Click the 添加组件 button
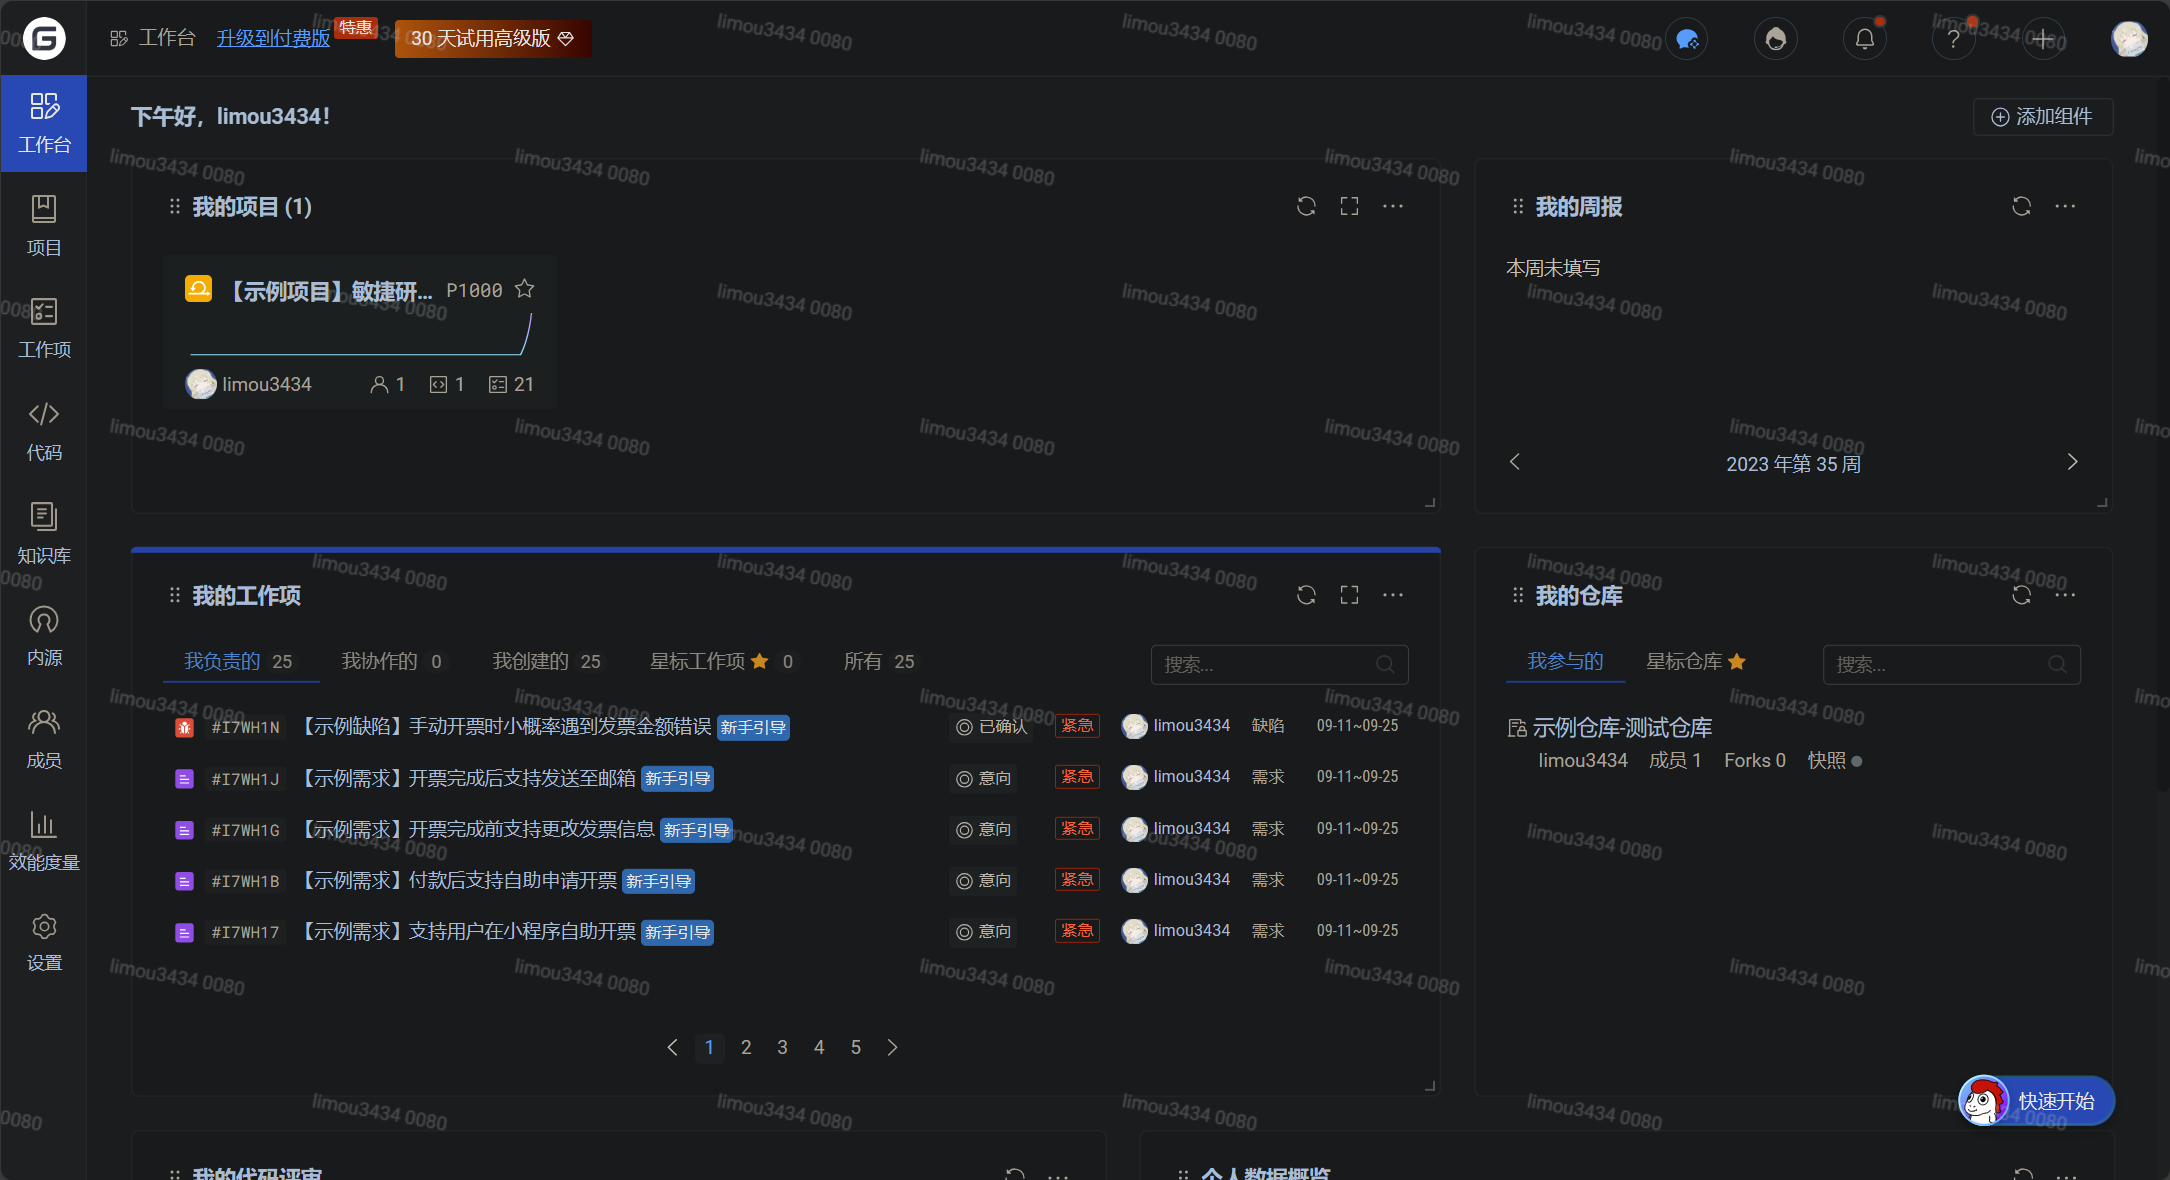The image size is (2170, 1180). point(2042,116)
